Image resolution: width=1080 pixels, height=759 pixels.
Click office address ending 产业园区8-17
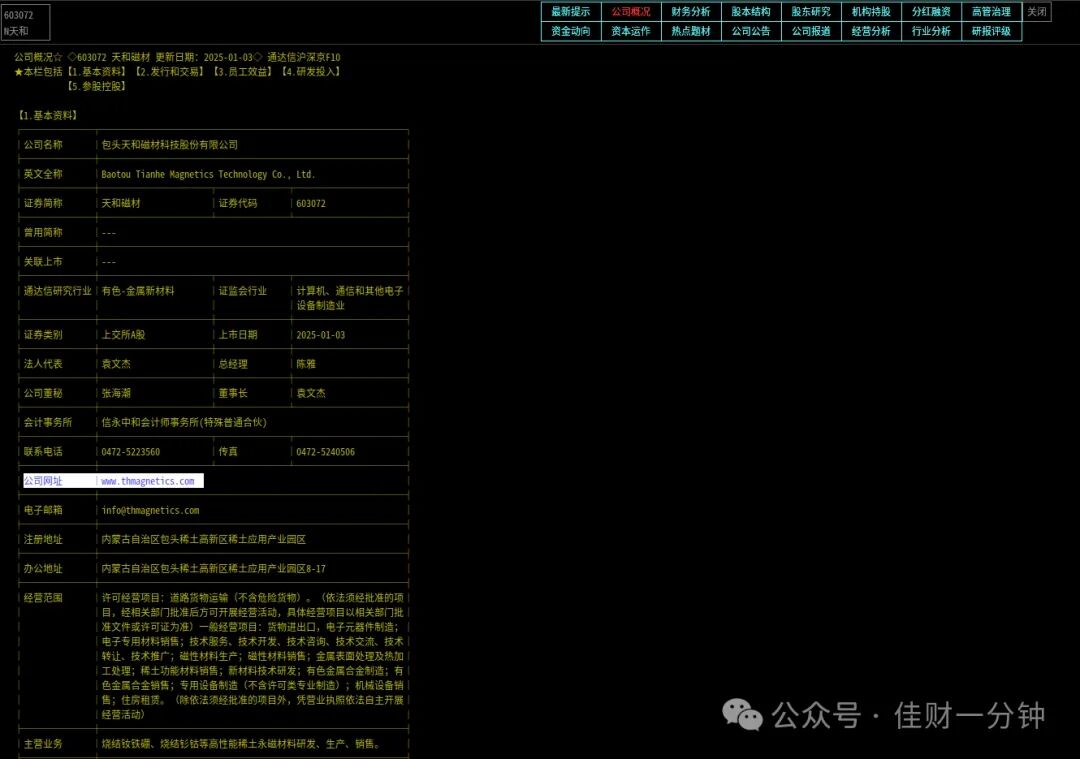(x=214, y=569)
